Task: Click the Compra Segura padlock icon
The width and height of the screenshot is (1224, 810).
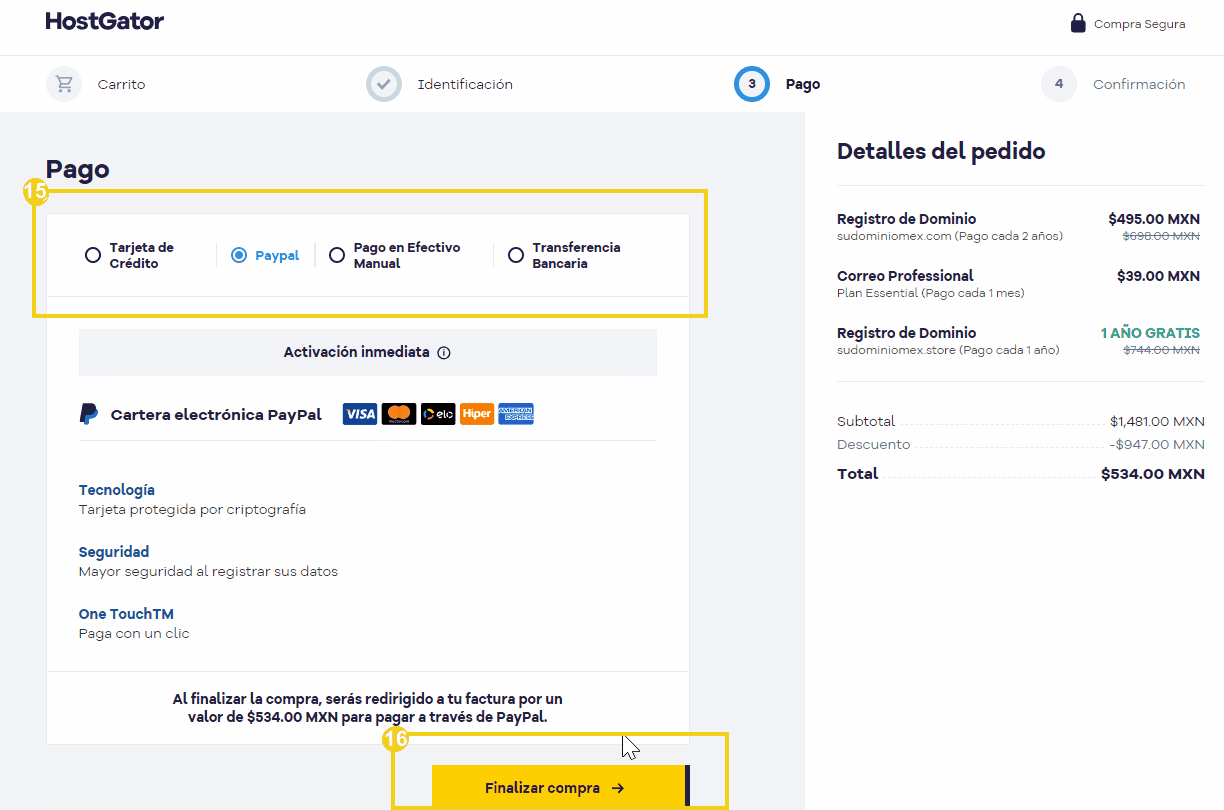Action: pos(1078,23)
